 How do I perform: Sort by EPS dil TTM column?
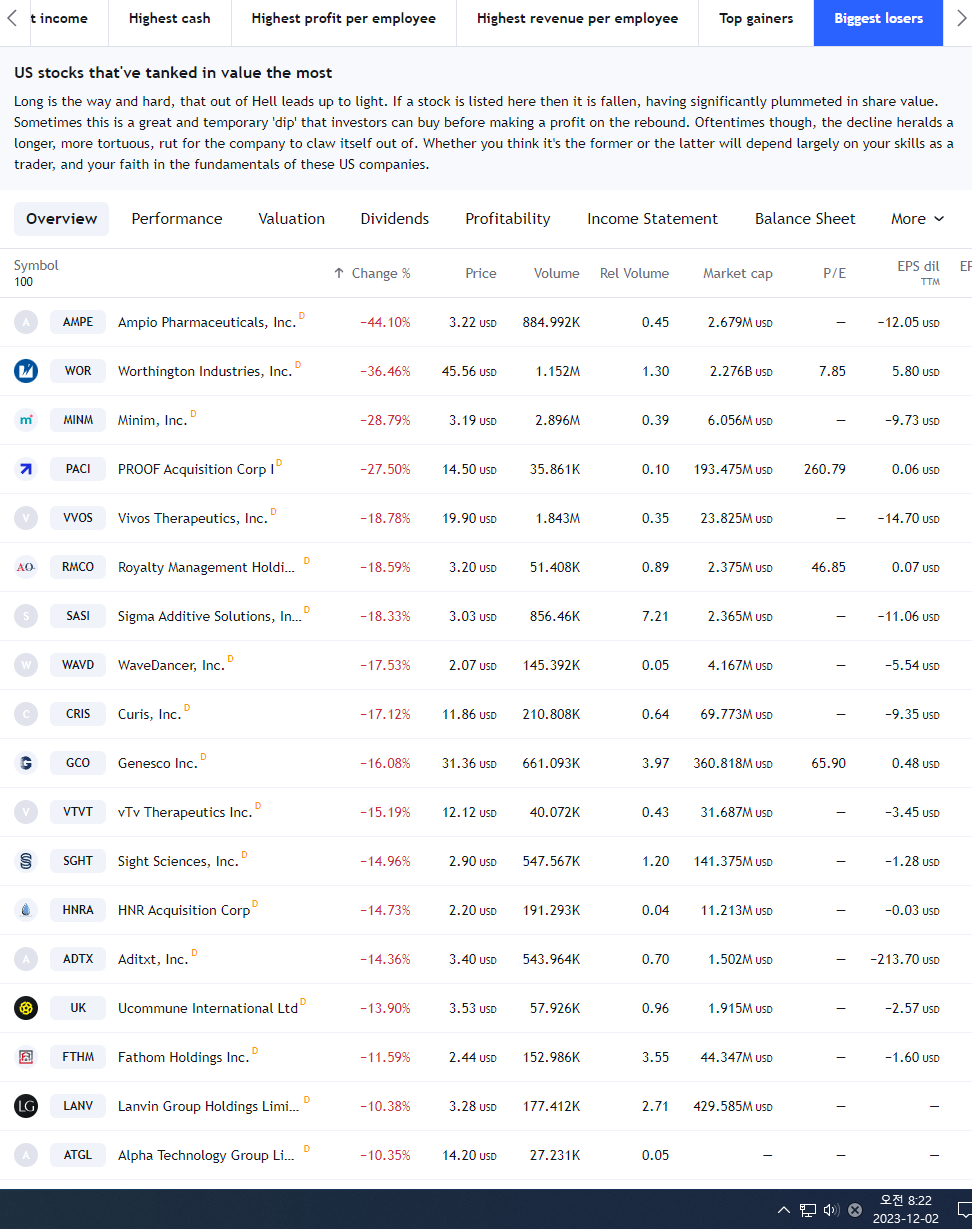918,273
